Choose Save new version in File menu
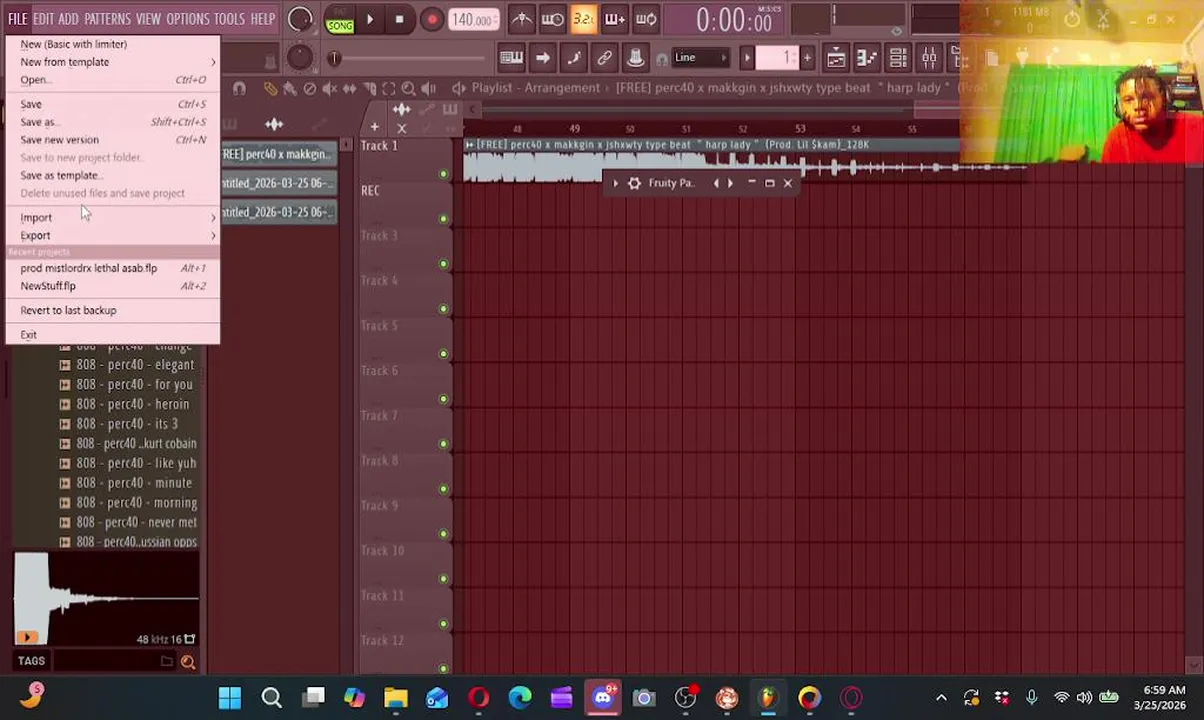 tap(113, 140)
